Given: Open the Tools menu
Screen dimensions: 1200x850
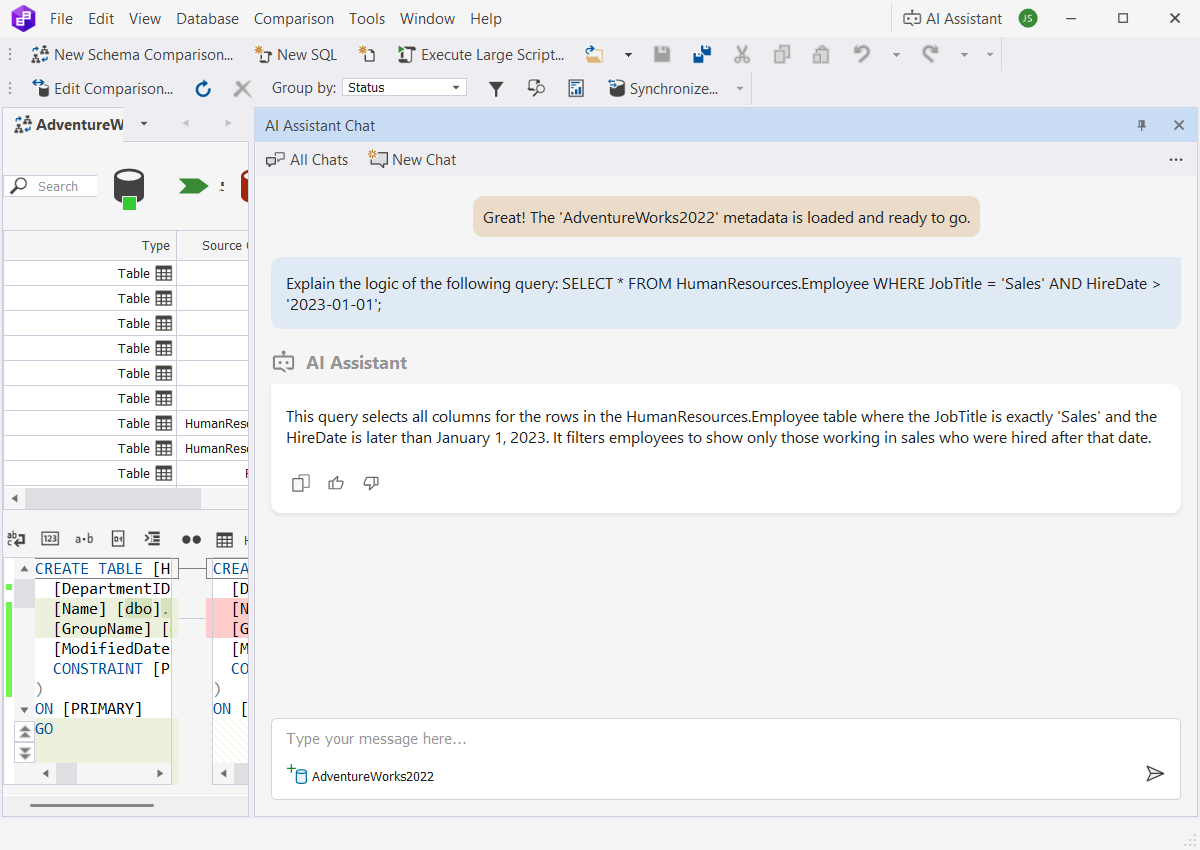Looking at the screenshot, I should 367,18.
